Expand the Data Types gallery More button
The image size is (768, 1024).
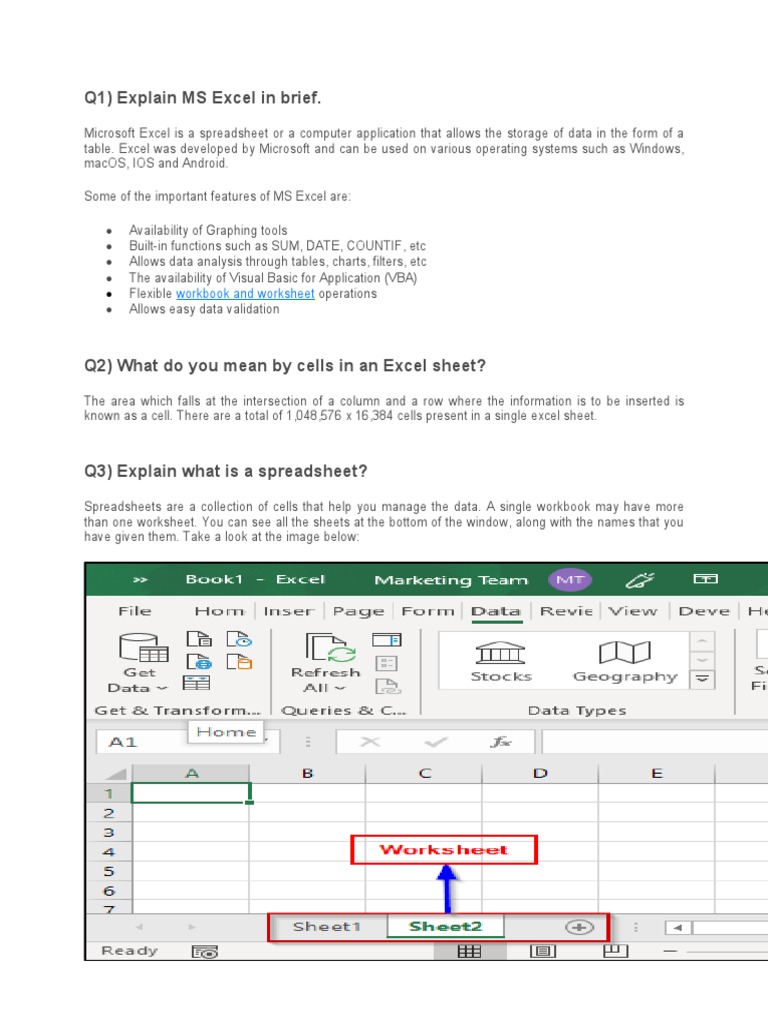pyautogui.click(x=702, y=679)
